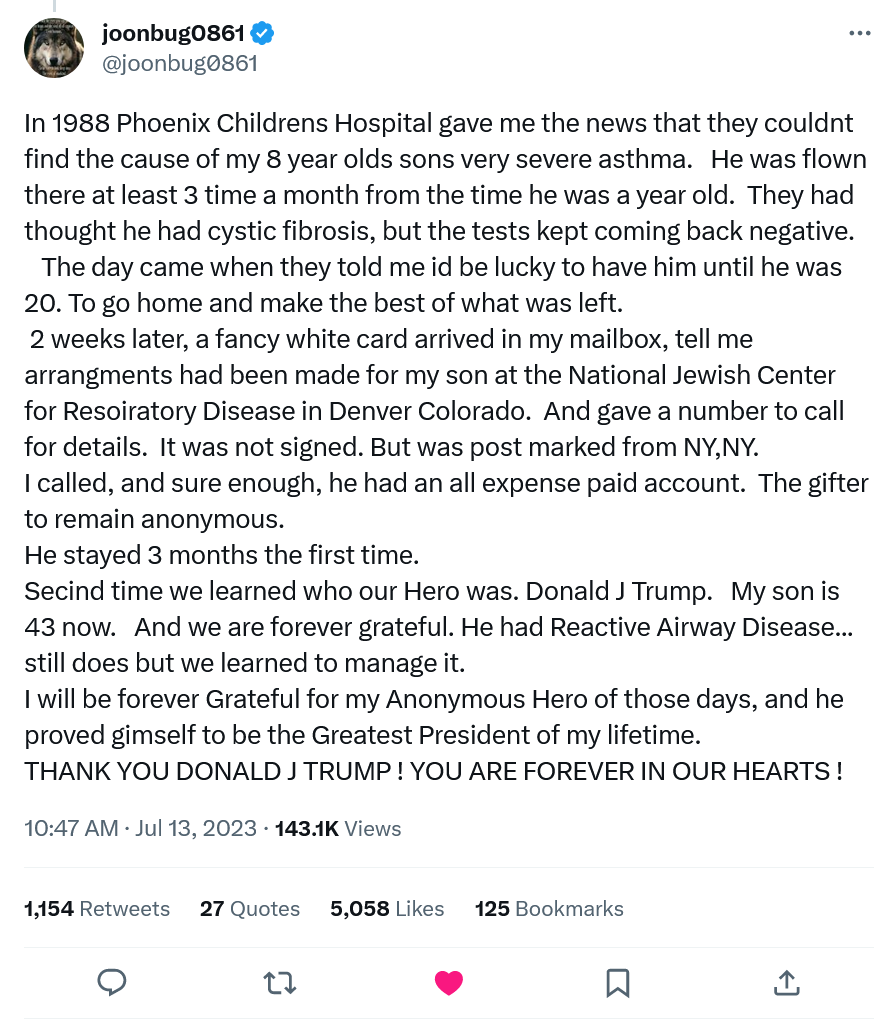Click the share upload arrow icon
The height and width of the screenshot is (1020, 896).
point(786,982)
